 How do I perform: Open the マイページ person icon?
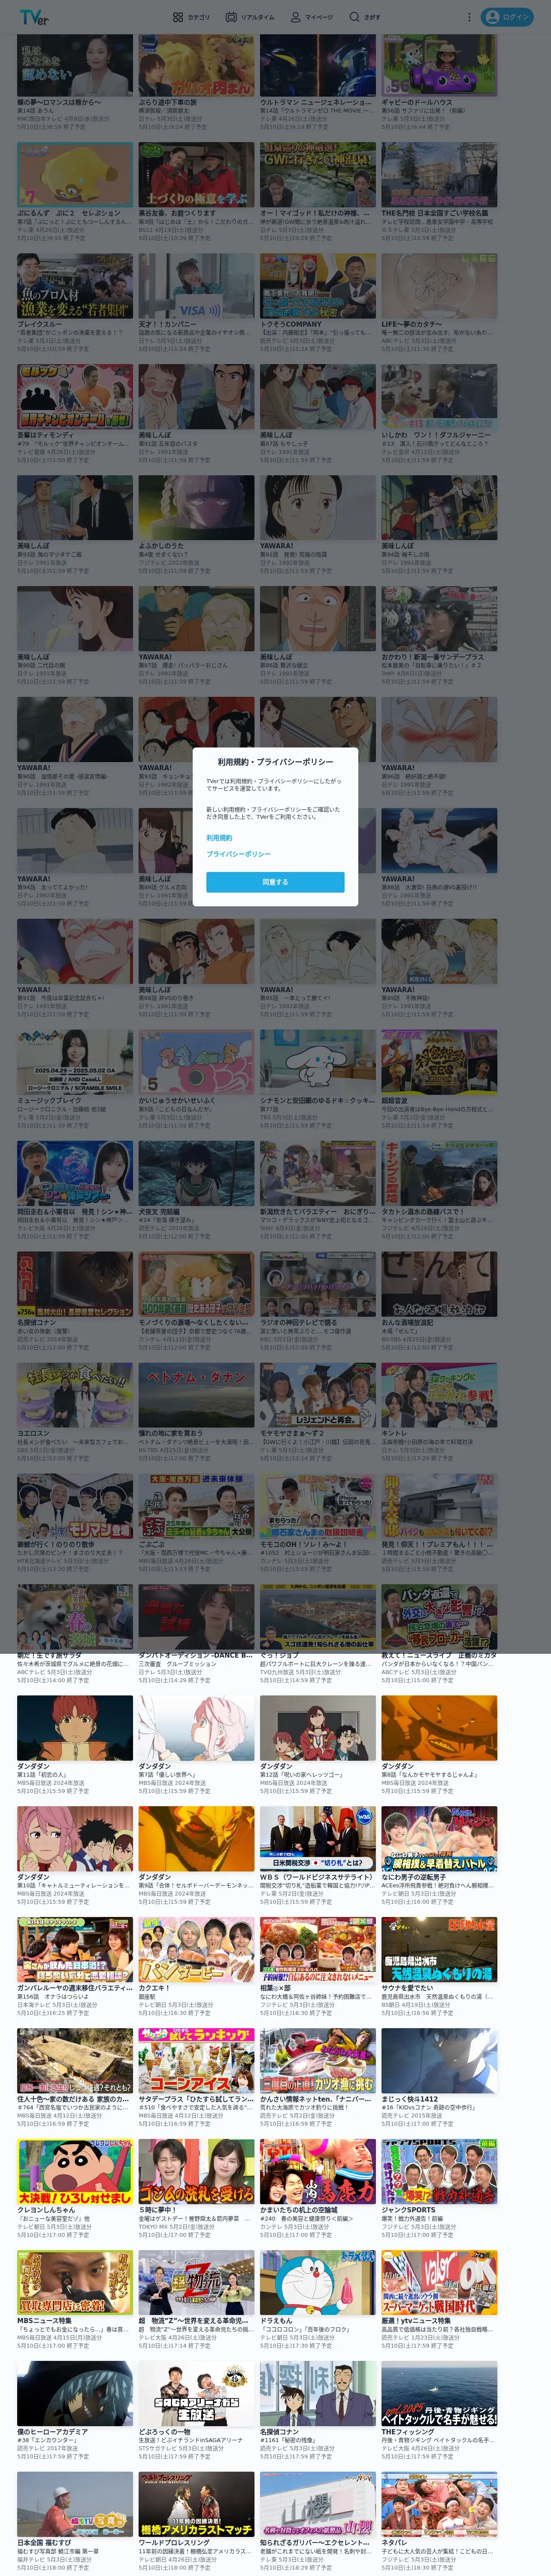click(296, 17)
